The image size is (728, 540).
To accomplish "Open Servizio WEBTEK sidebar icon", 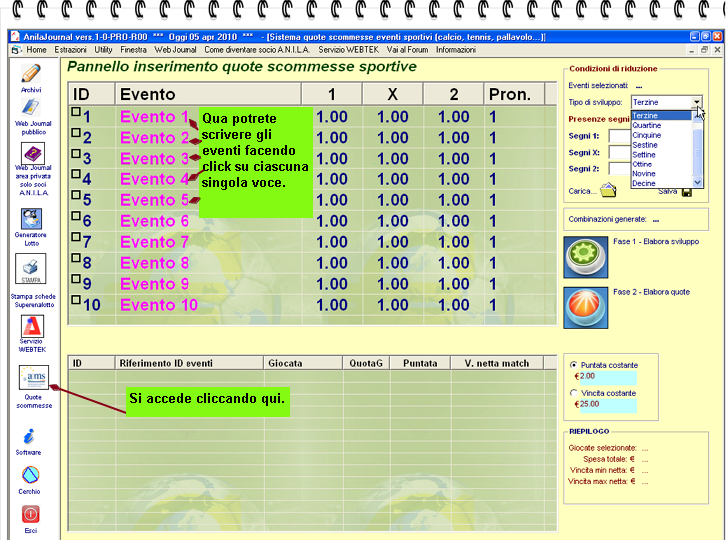I will click(x=32, y=327).
